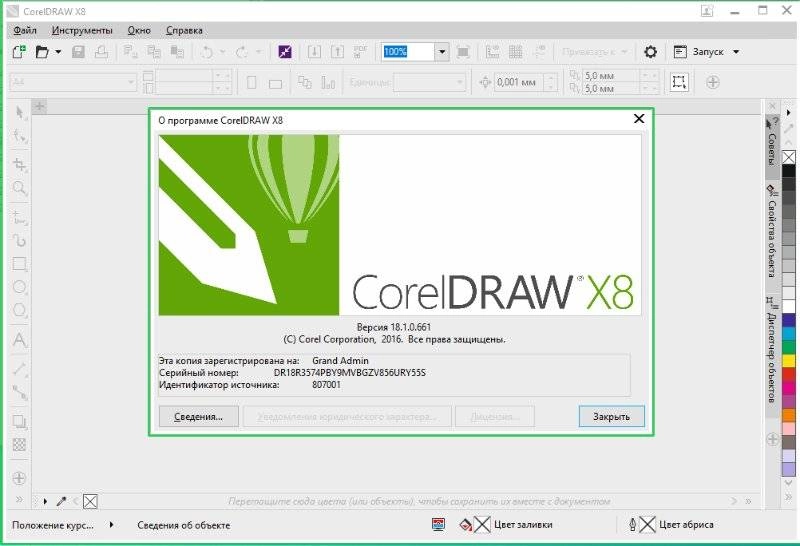Screen dimensions: 800x546
Task: Select the Text tool
Action: 19,340
